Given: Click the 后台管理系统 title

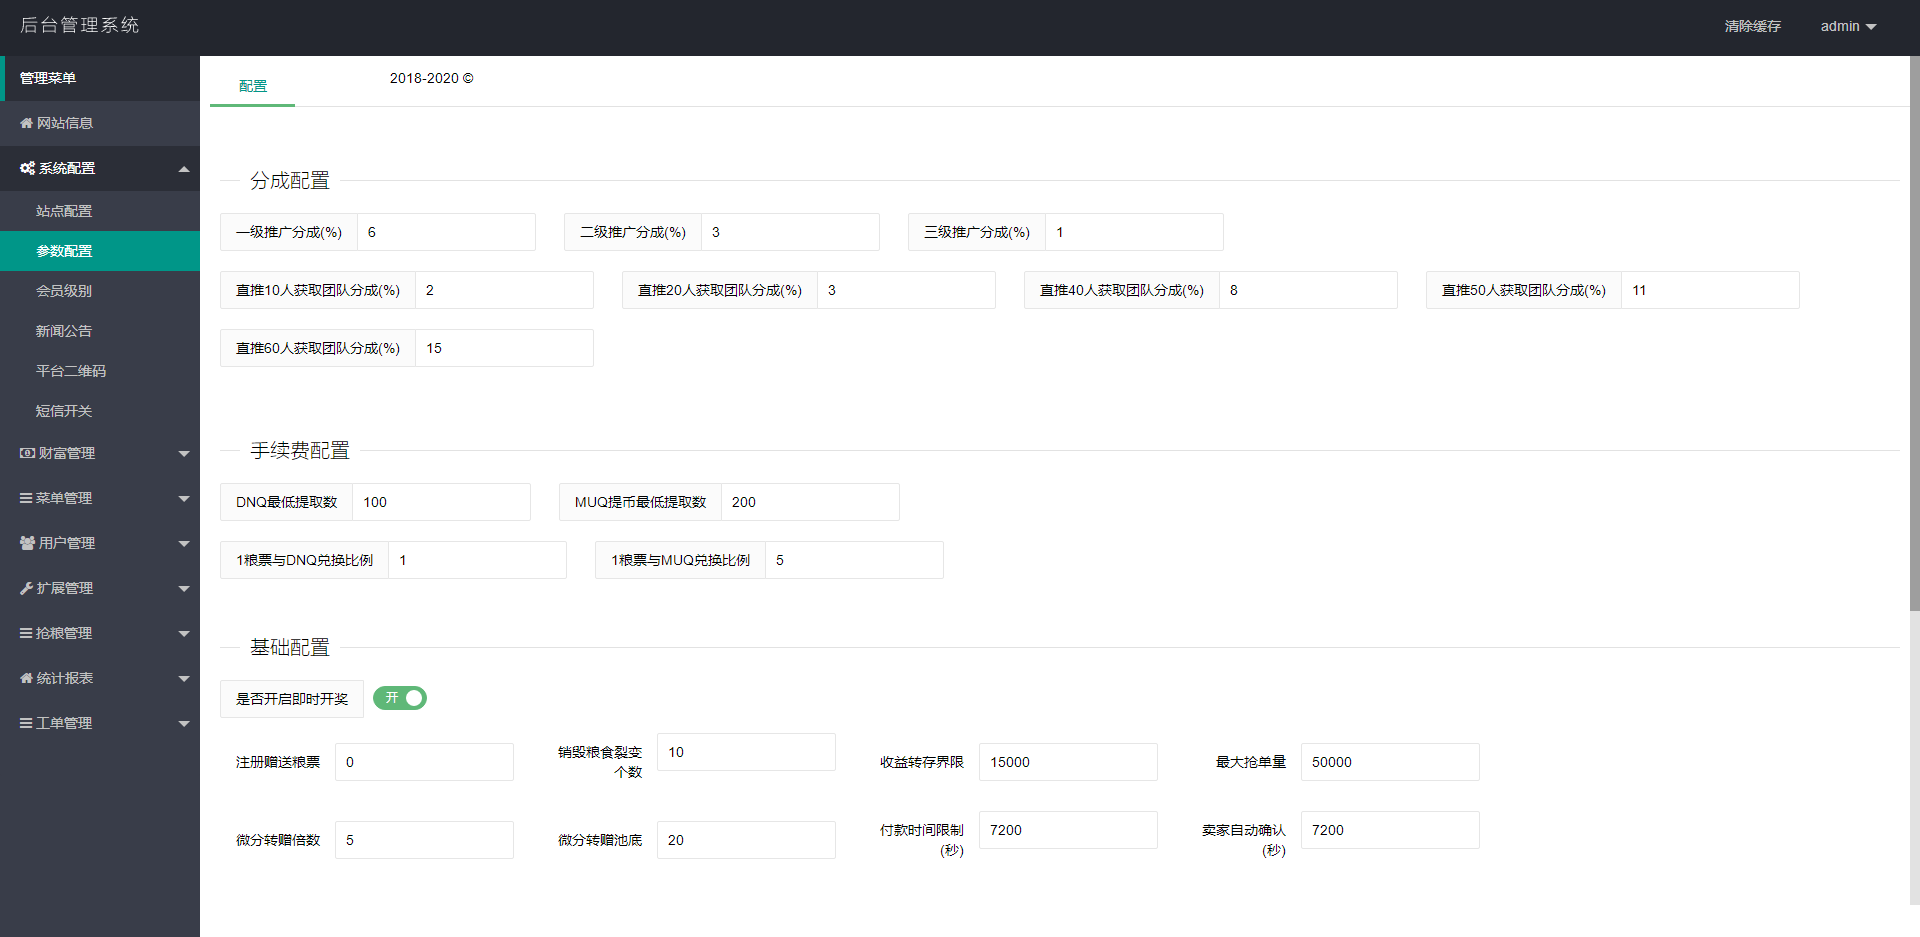Looking at the screenshot, I should click(x=80, y=25).
